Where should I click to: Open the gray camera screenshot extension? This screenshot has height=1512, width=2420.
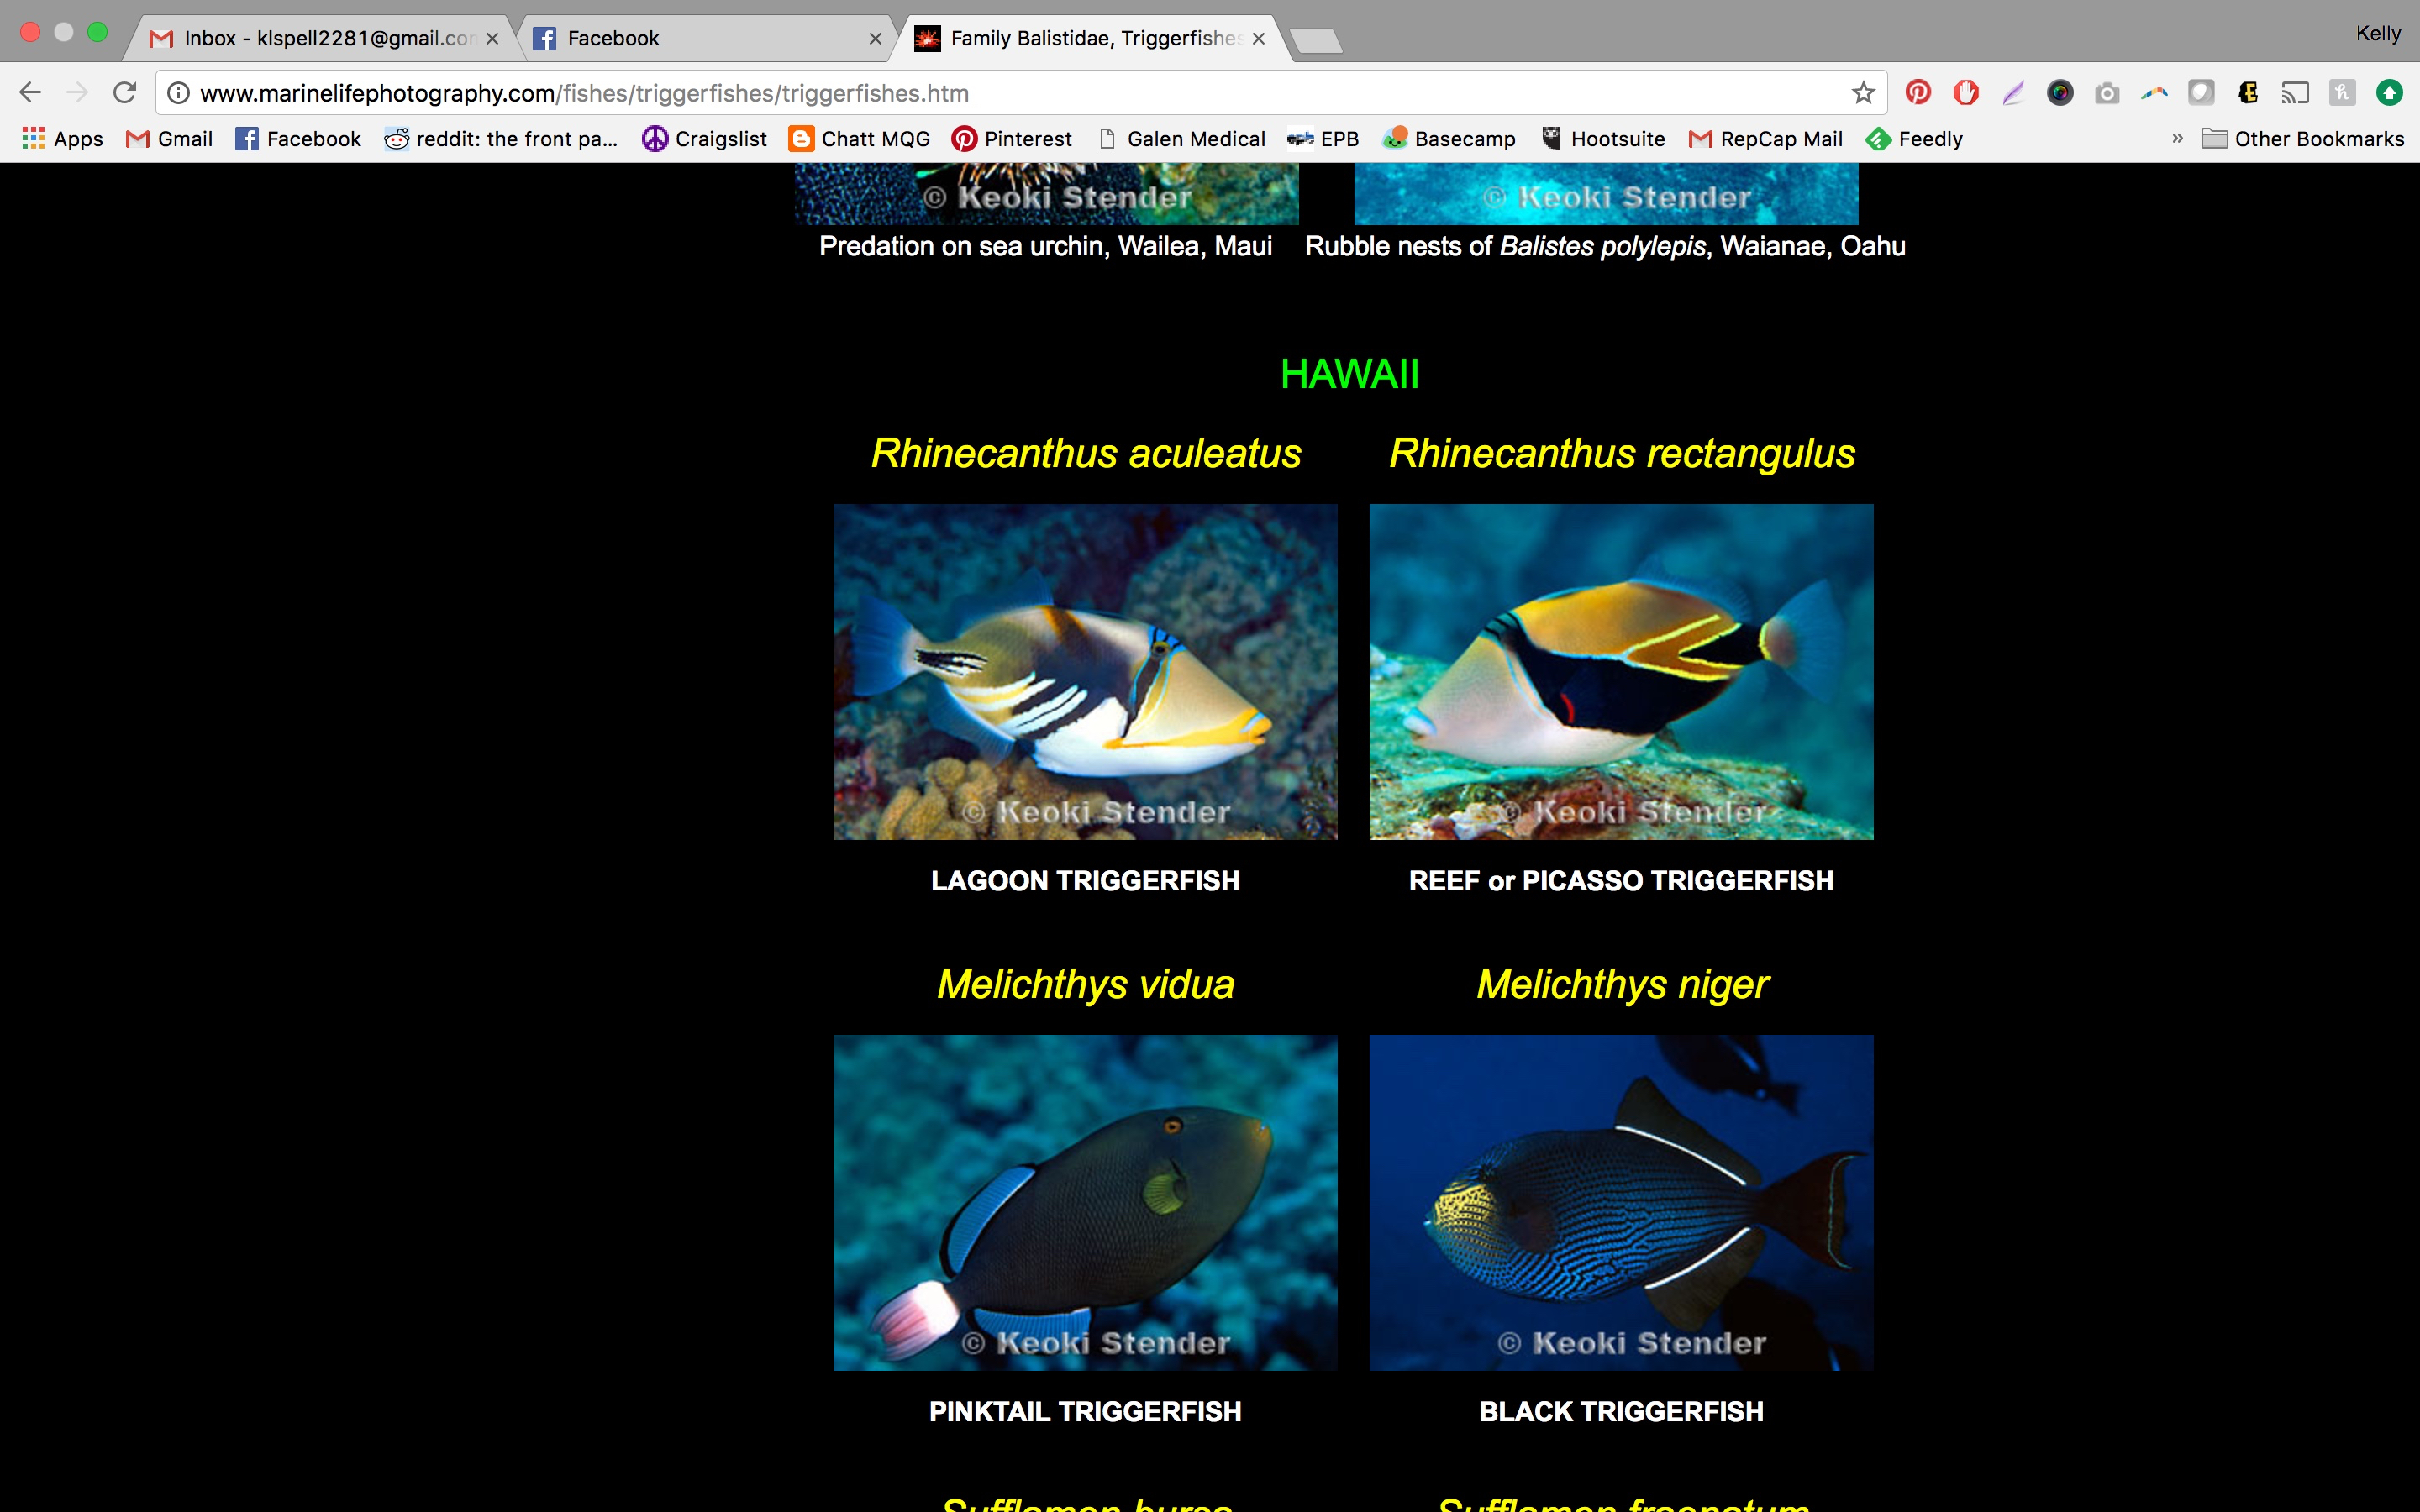2107,93
